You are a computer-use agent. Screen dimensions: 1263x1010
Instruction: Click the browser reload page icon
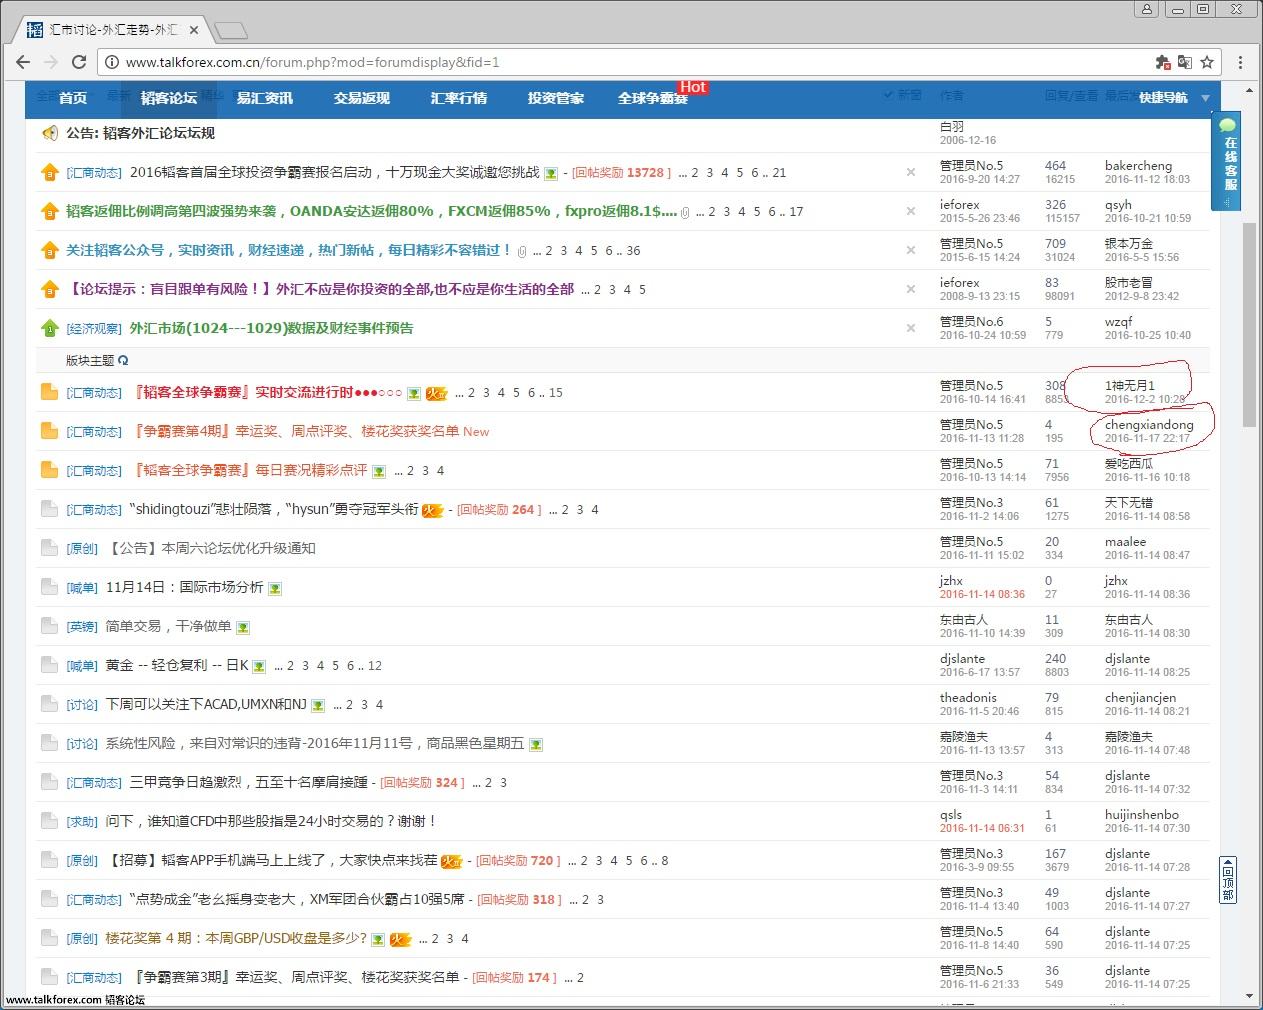click(x=79, y=62)
